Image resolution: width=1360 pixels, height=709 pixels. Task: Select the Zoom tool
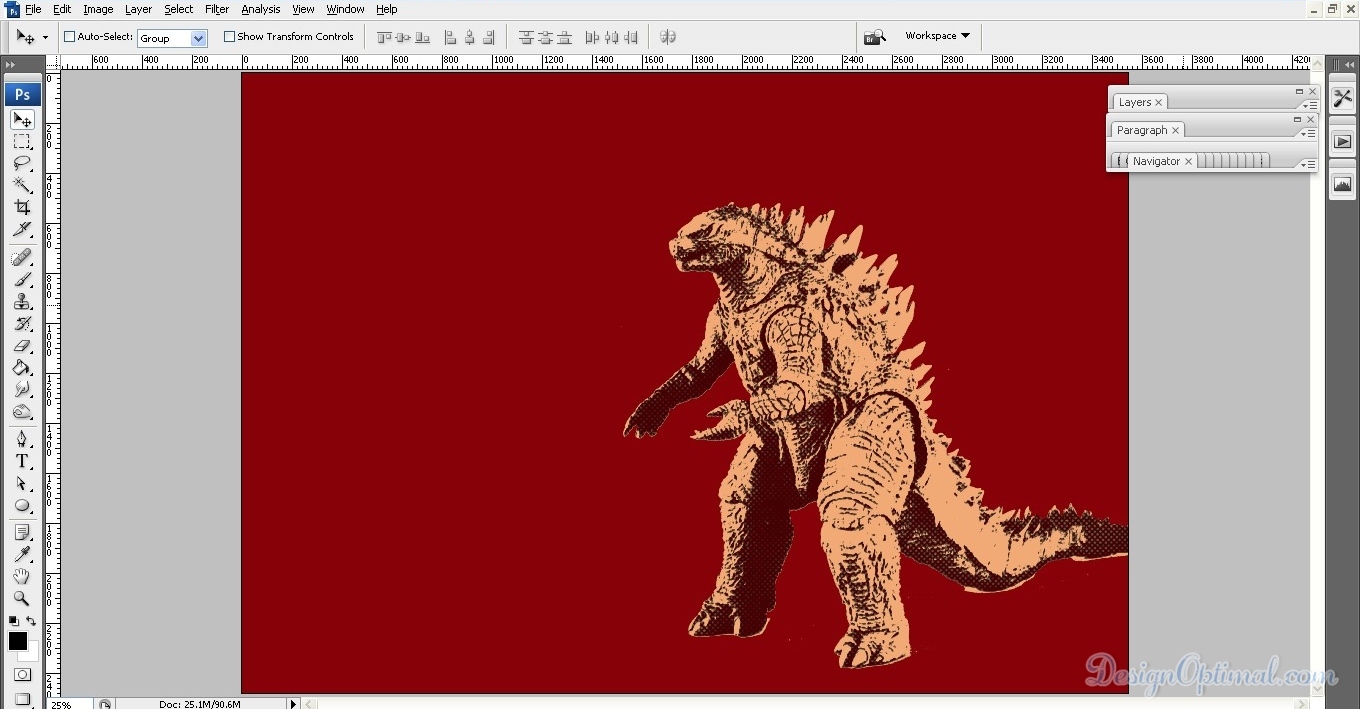tap(22, 599)
